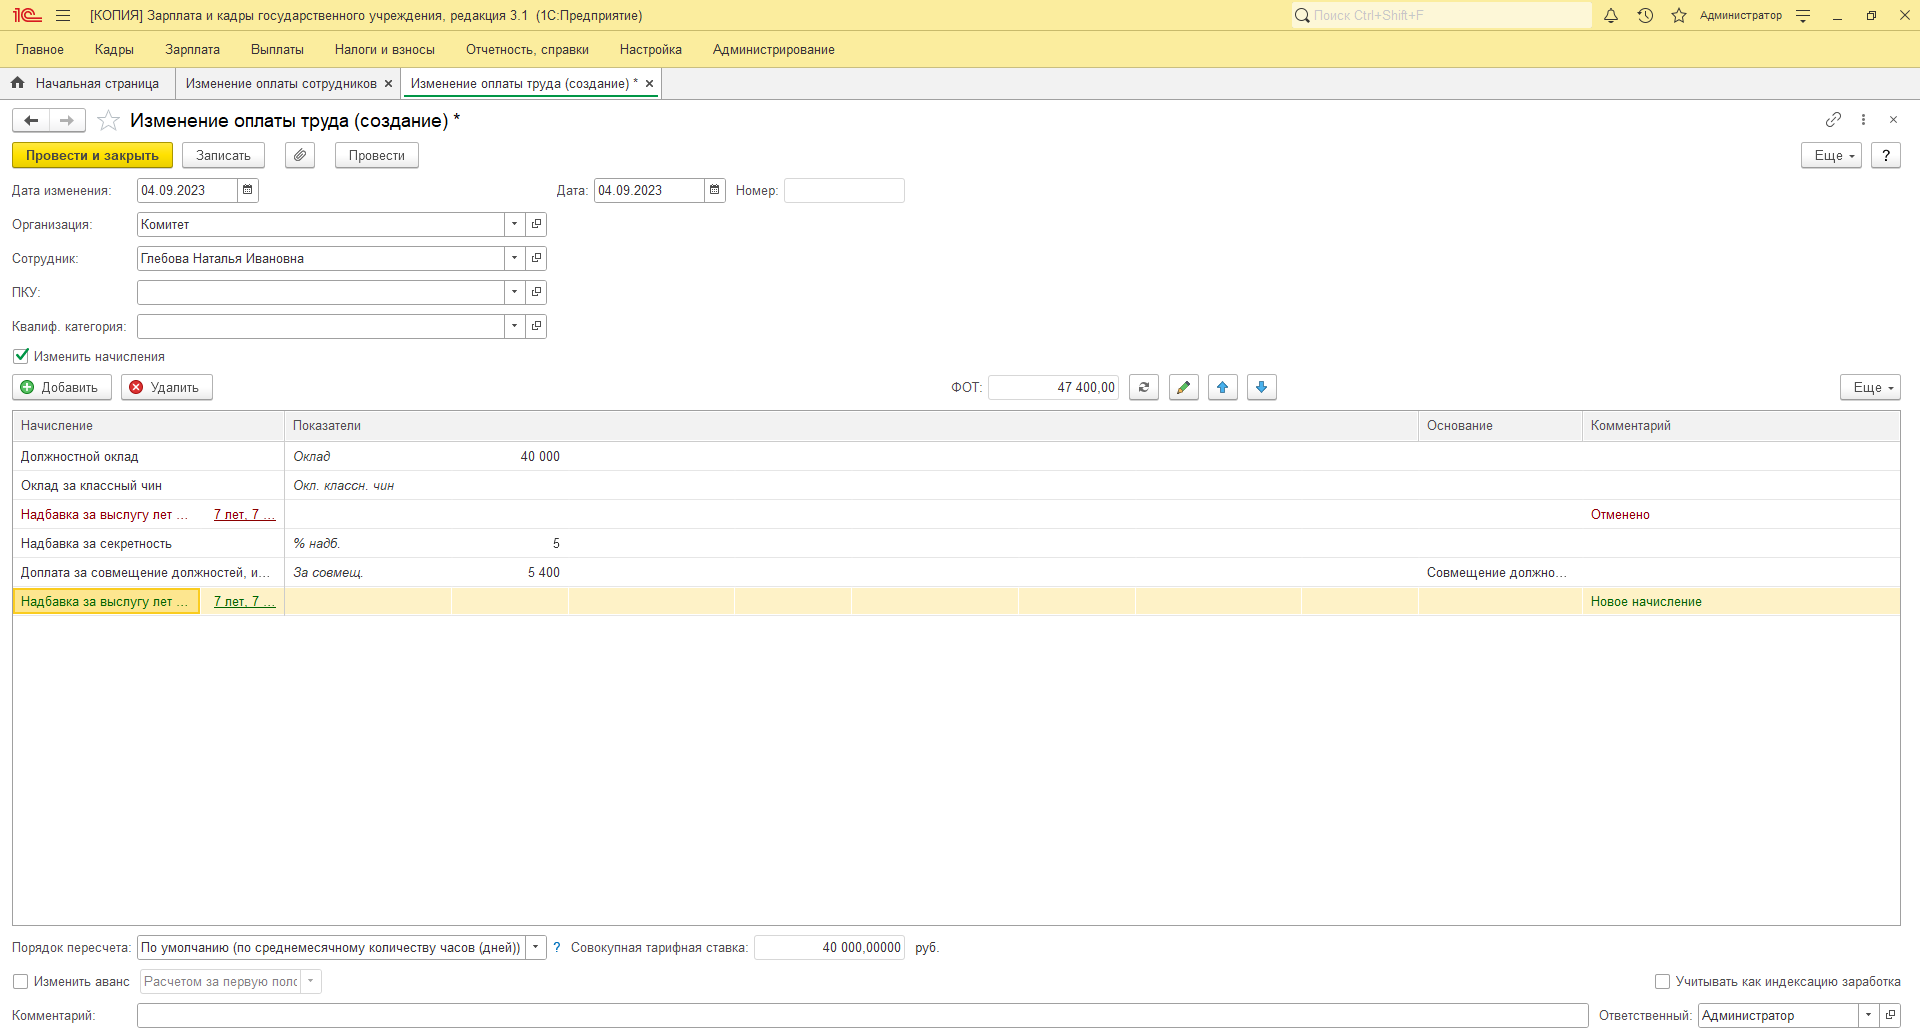Move the selected accrual row down
Screen dimensions: 1920x1035
(1262, 388)
